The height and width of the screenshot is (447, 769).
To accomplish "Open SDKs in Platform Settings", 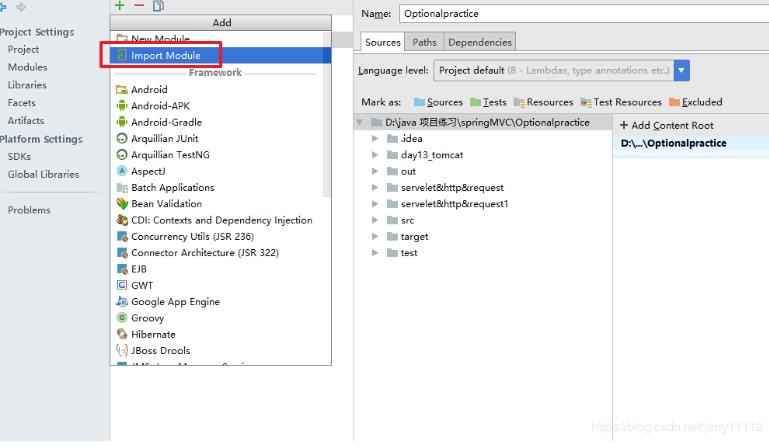I will click(x=19, y=157).
